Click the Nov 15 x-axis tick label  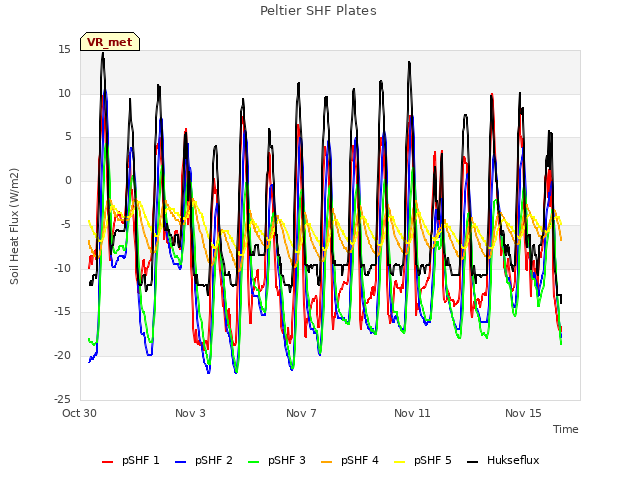(523, 413)
